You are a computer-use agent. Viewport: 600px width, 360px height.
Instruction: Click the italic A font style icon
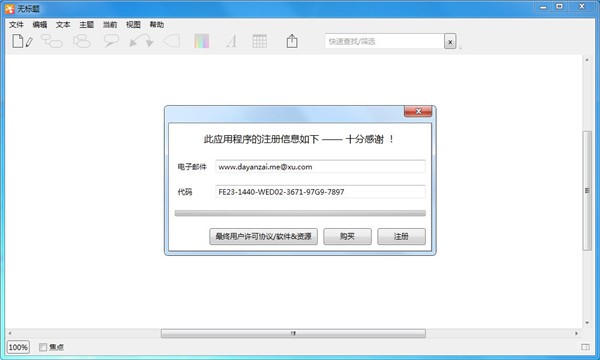click(231, 41)
